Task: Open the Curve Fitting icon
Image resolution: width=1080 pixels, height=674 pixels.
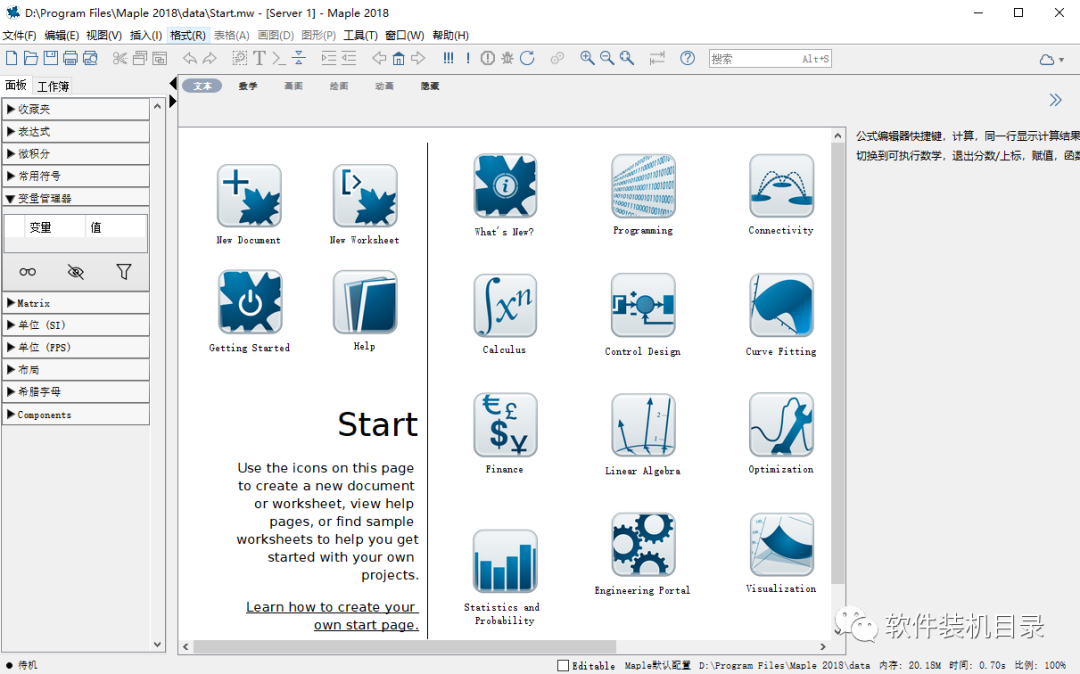Action: point(781,306)
